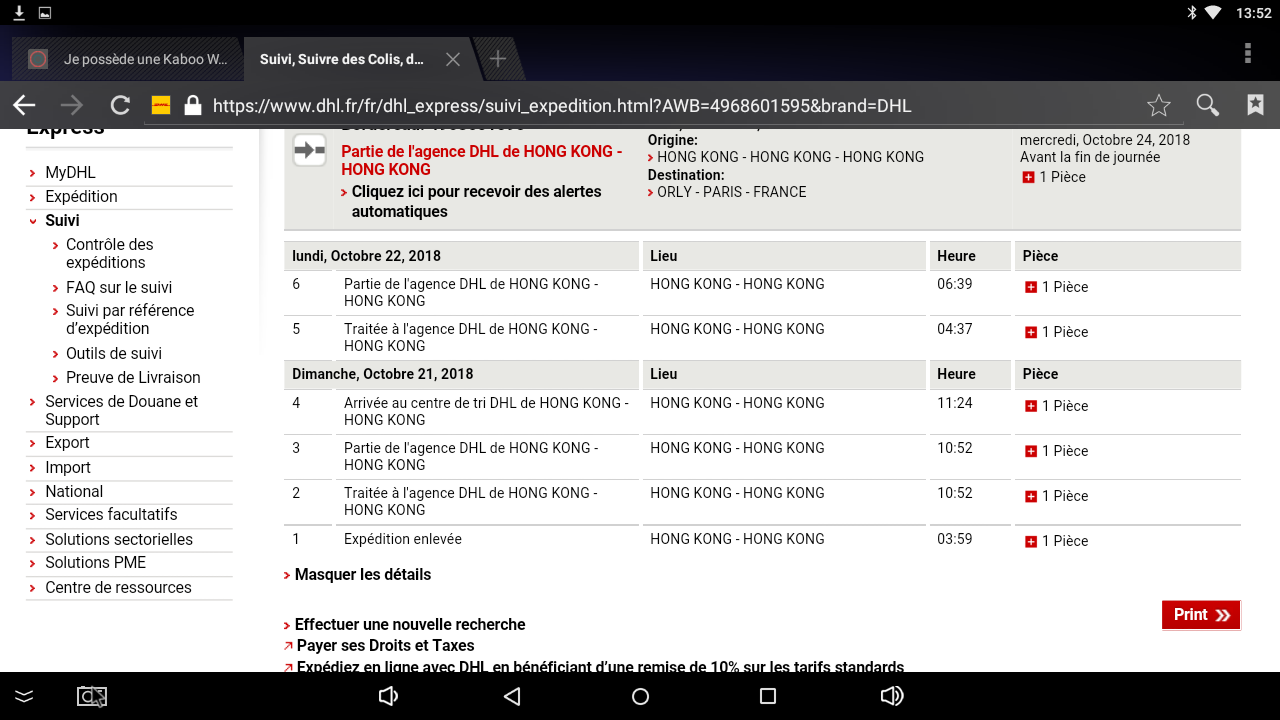Tap the Wi-Fi status icon
1280x720 pixels.
[x=1213, y=13]
